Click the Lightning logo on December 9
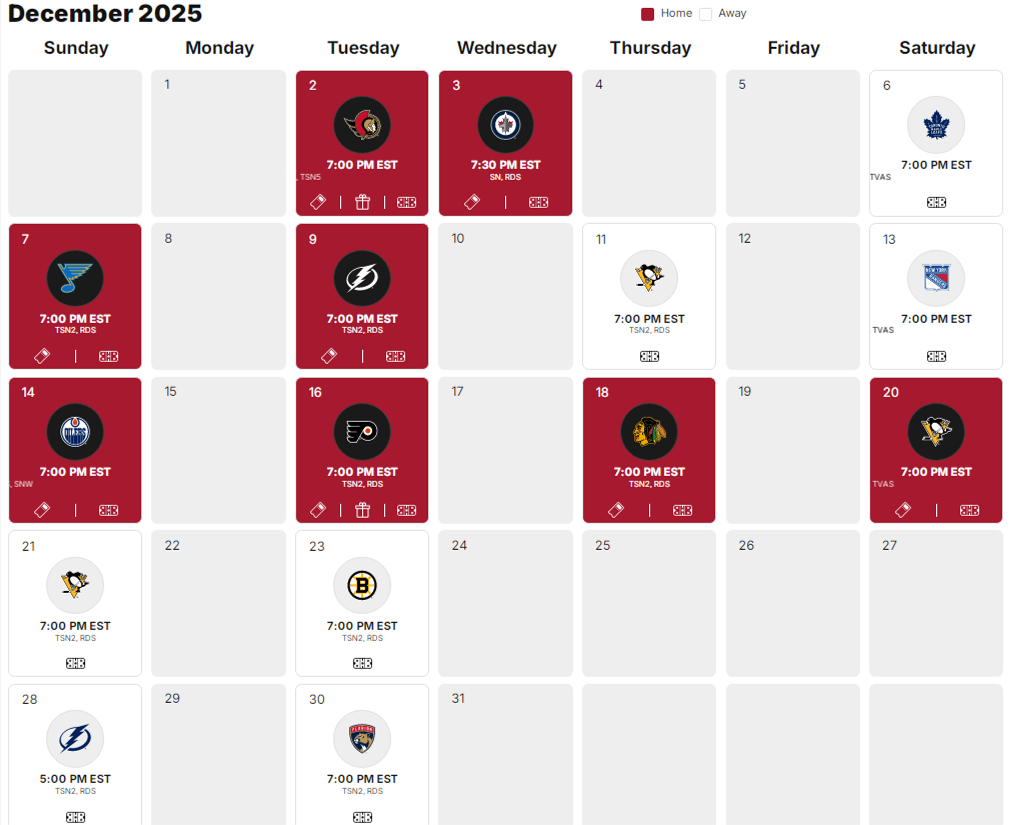This screenshot has height=825, width=1019. pyautogui.click(x=362, y=278)
